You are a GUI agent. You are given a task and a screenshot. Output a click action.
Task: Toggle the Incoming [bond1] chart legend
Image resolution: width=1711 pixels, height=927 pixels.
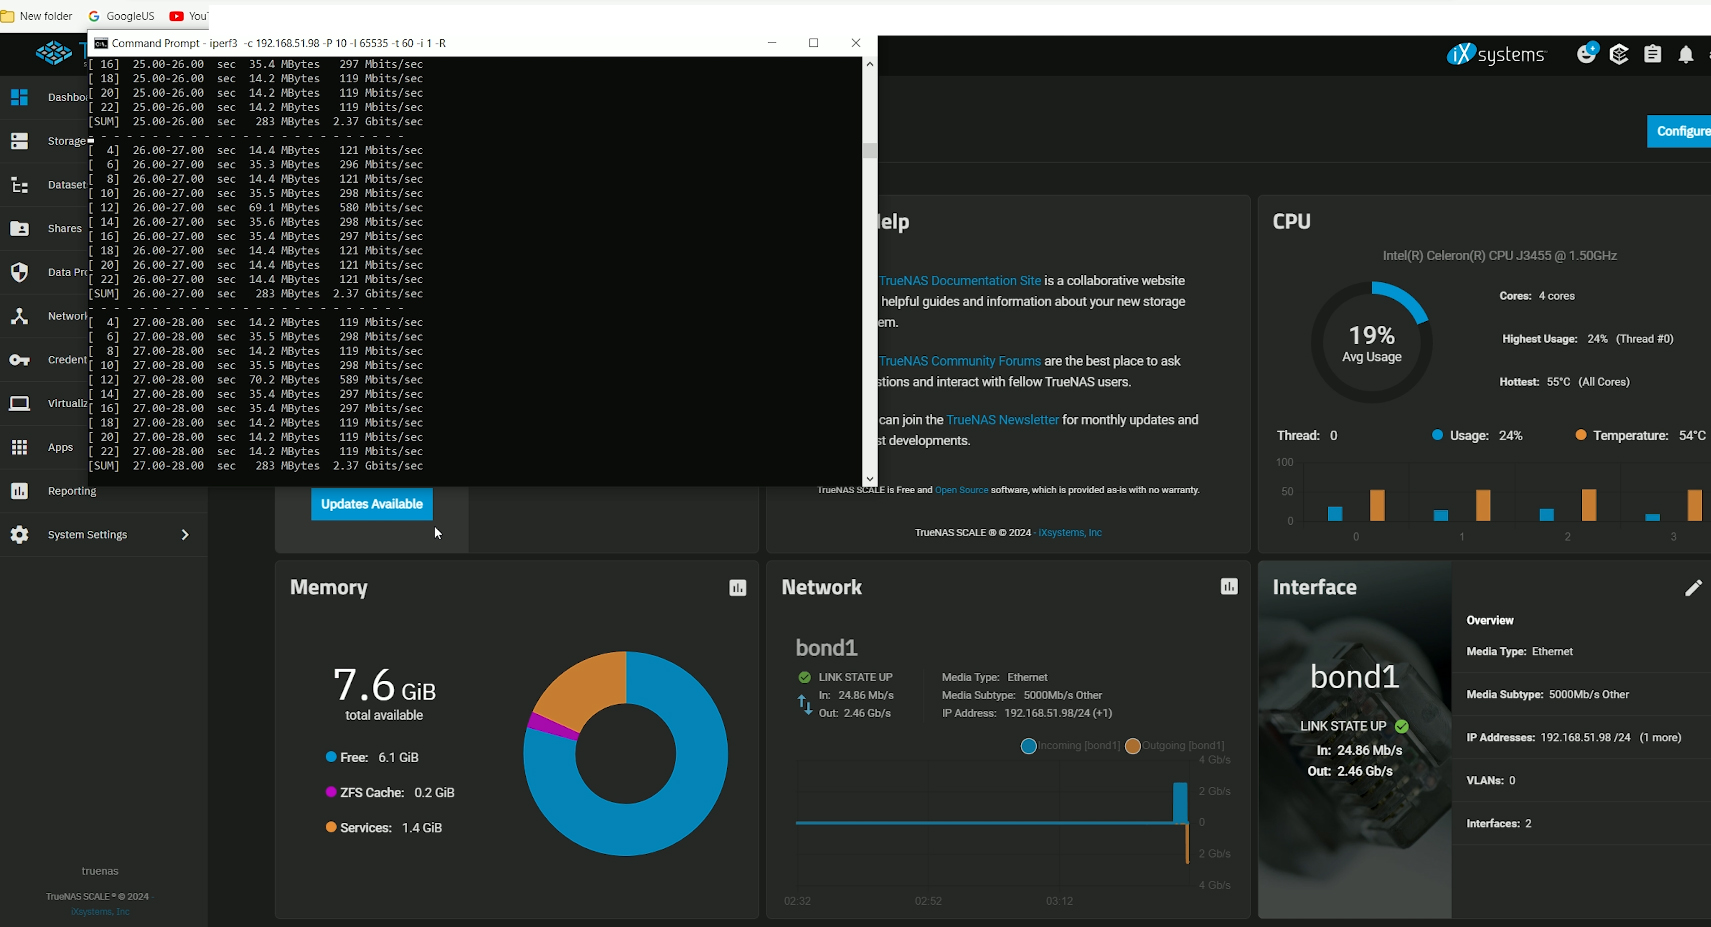point(1070,746)
